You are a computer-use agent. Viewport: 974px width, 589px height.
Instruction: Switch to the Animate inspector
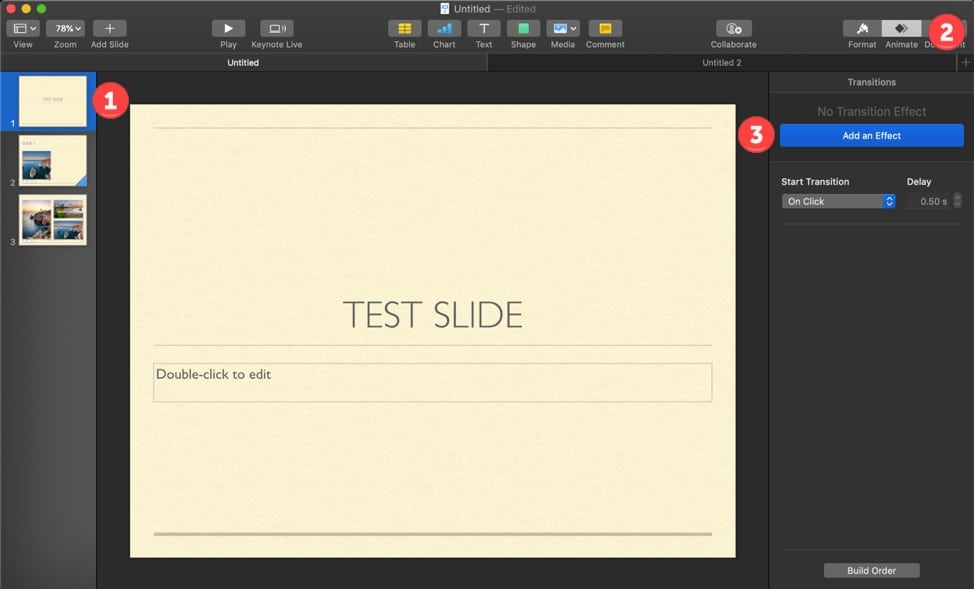tap(901, 30)
